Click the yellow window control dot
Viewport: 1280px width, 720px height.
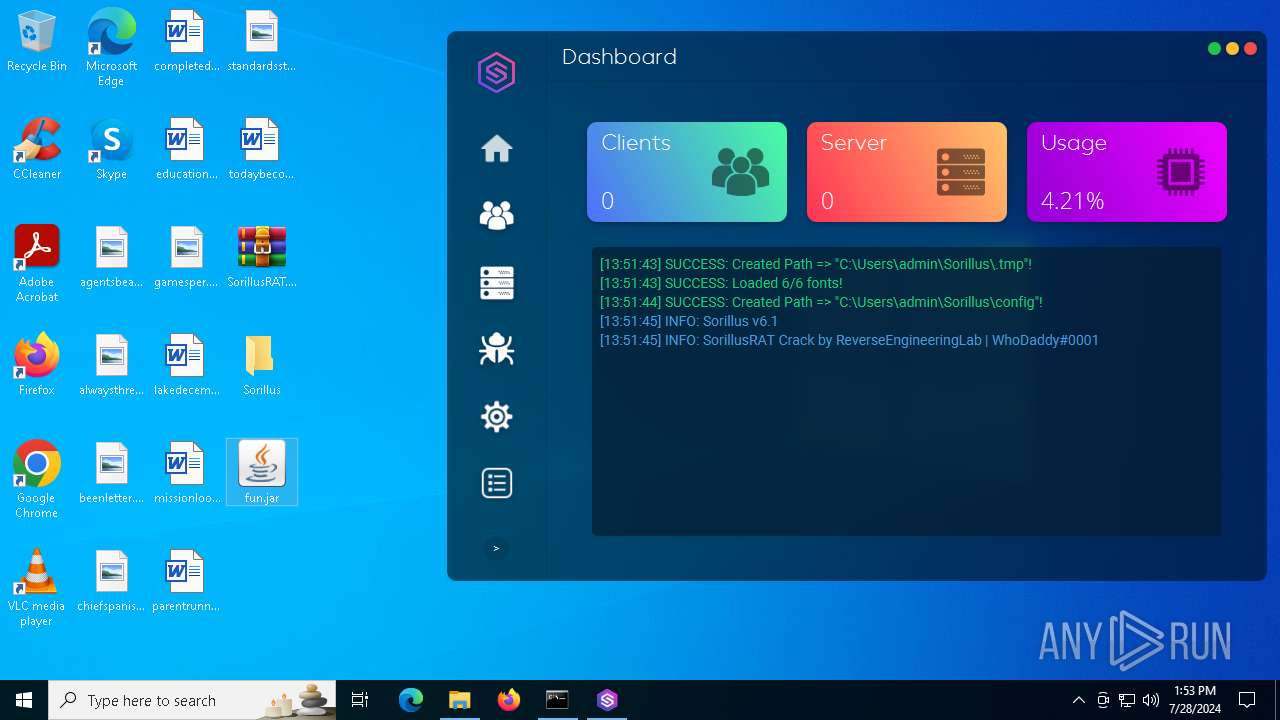click(1232, 48)
